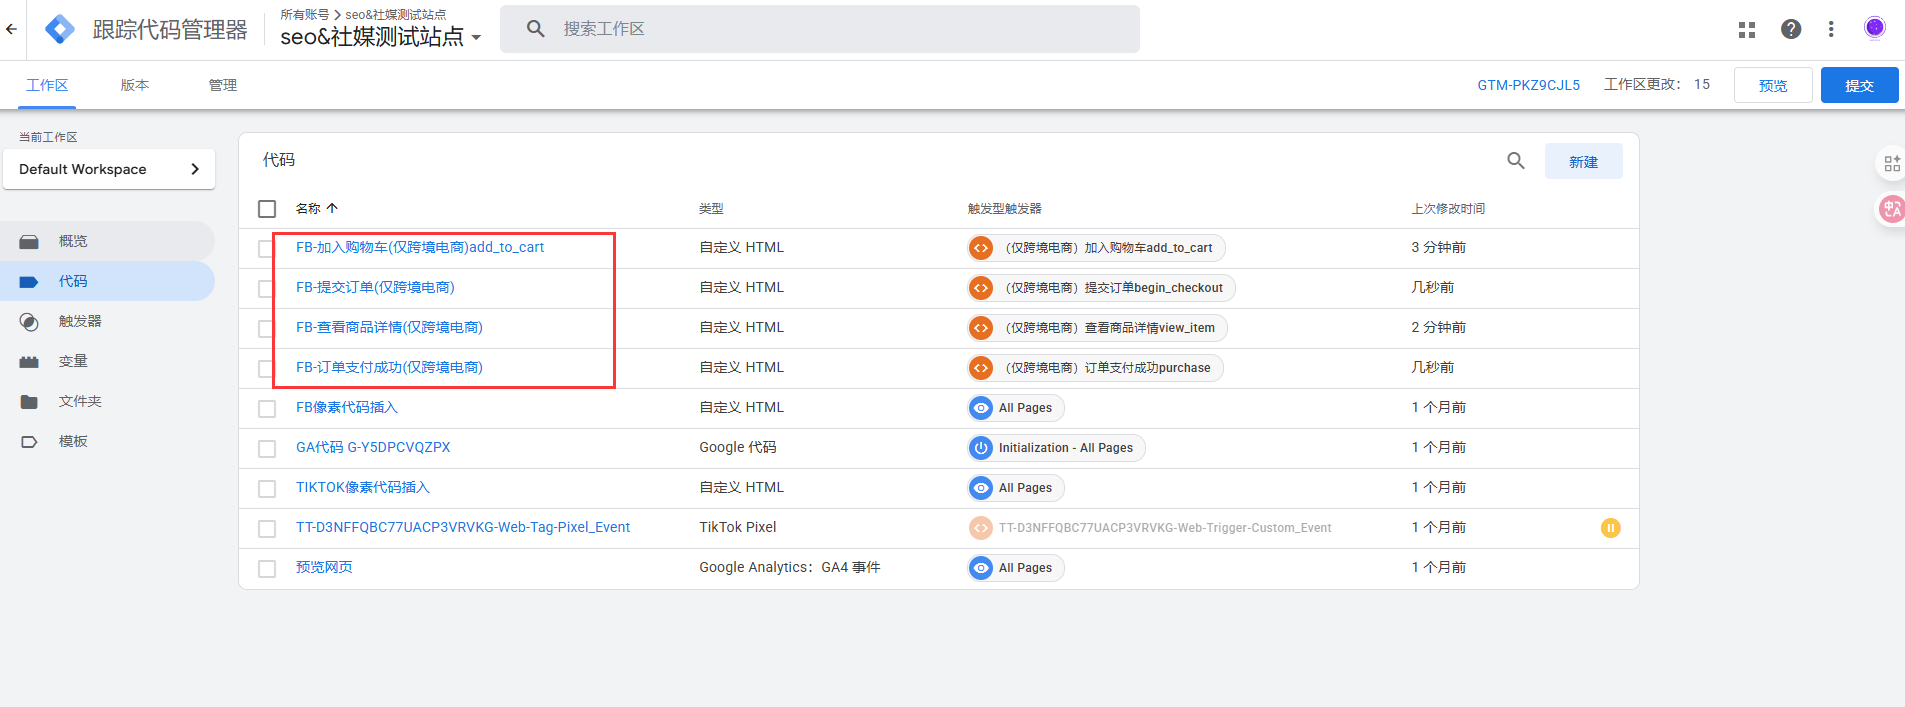Open 触发器 in the sidebar

tap(107, 321)
